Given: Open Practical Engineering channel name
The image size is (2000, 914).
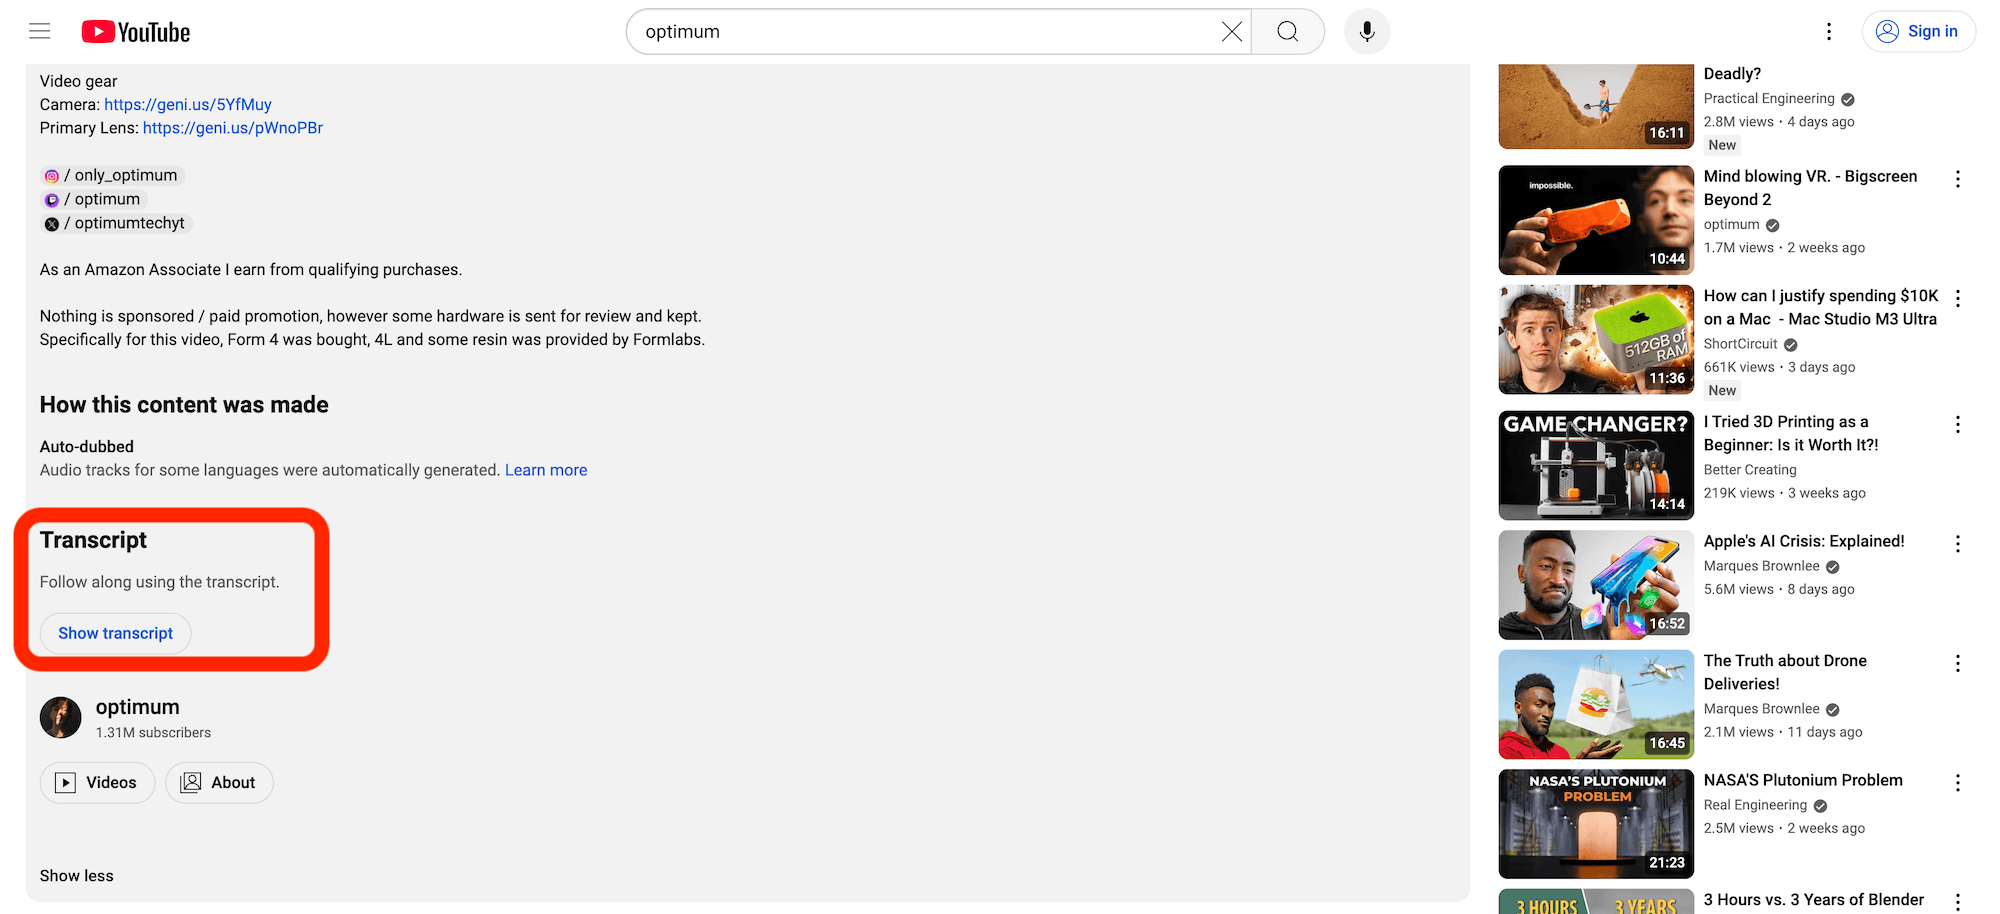Looking at the screenshot, I should (x=1769, y=99).
